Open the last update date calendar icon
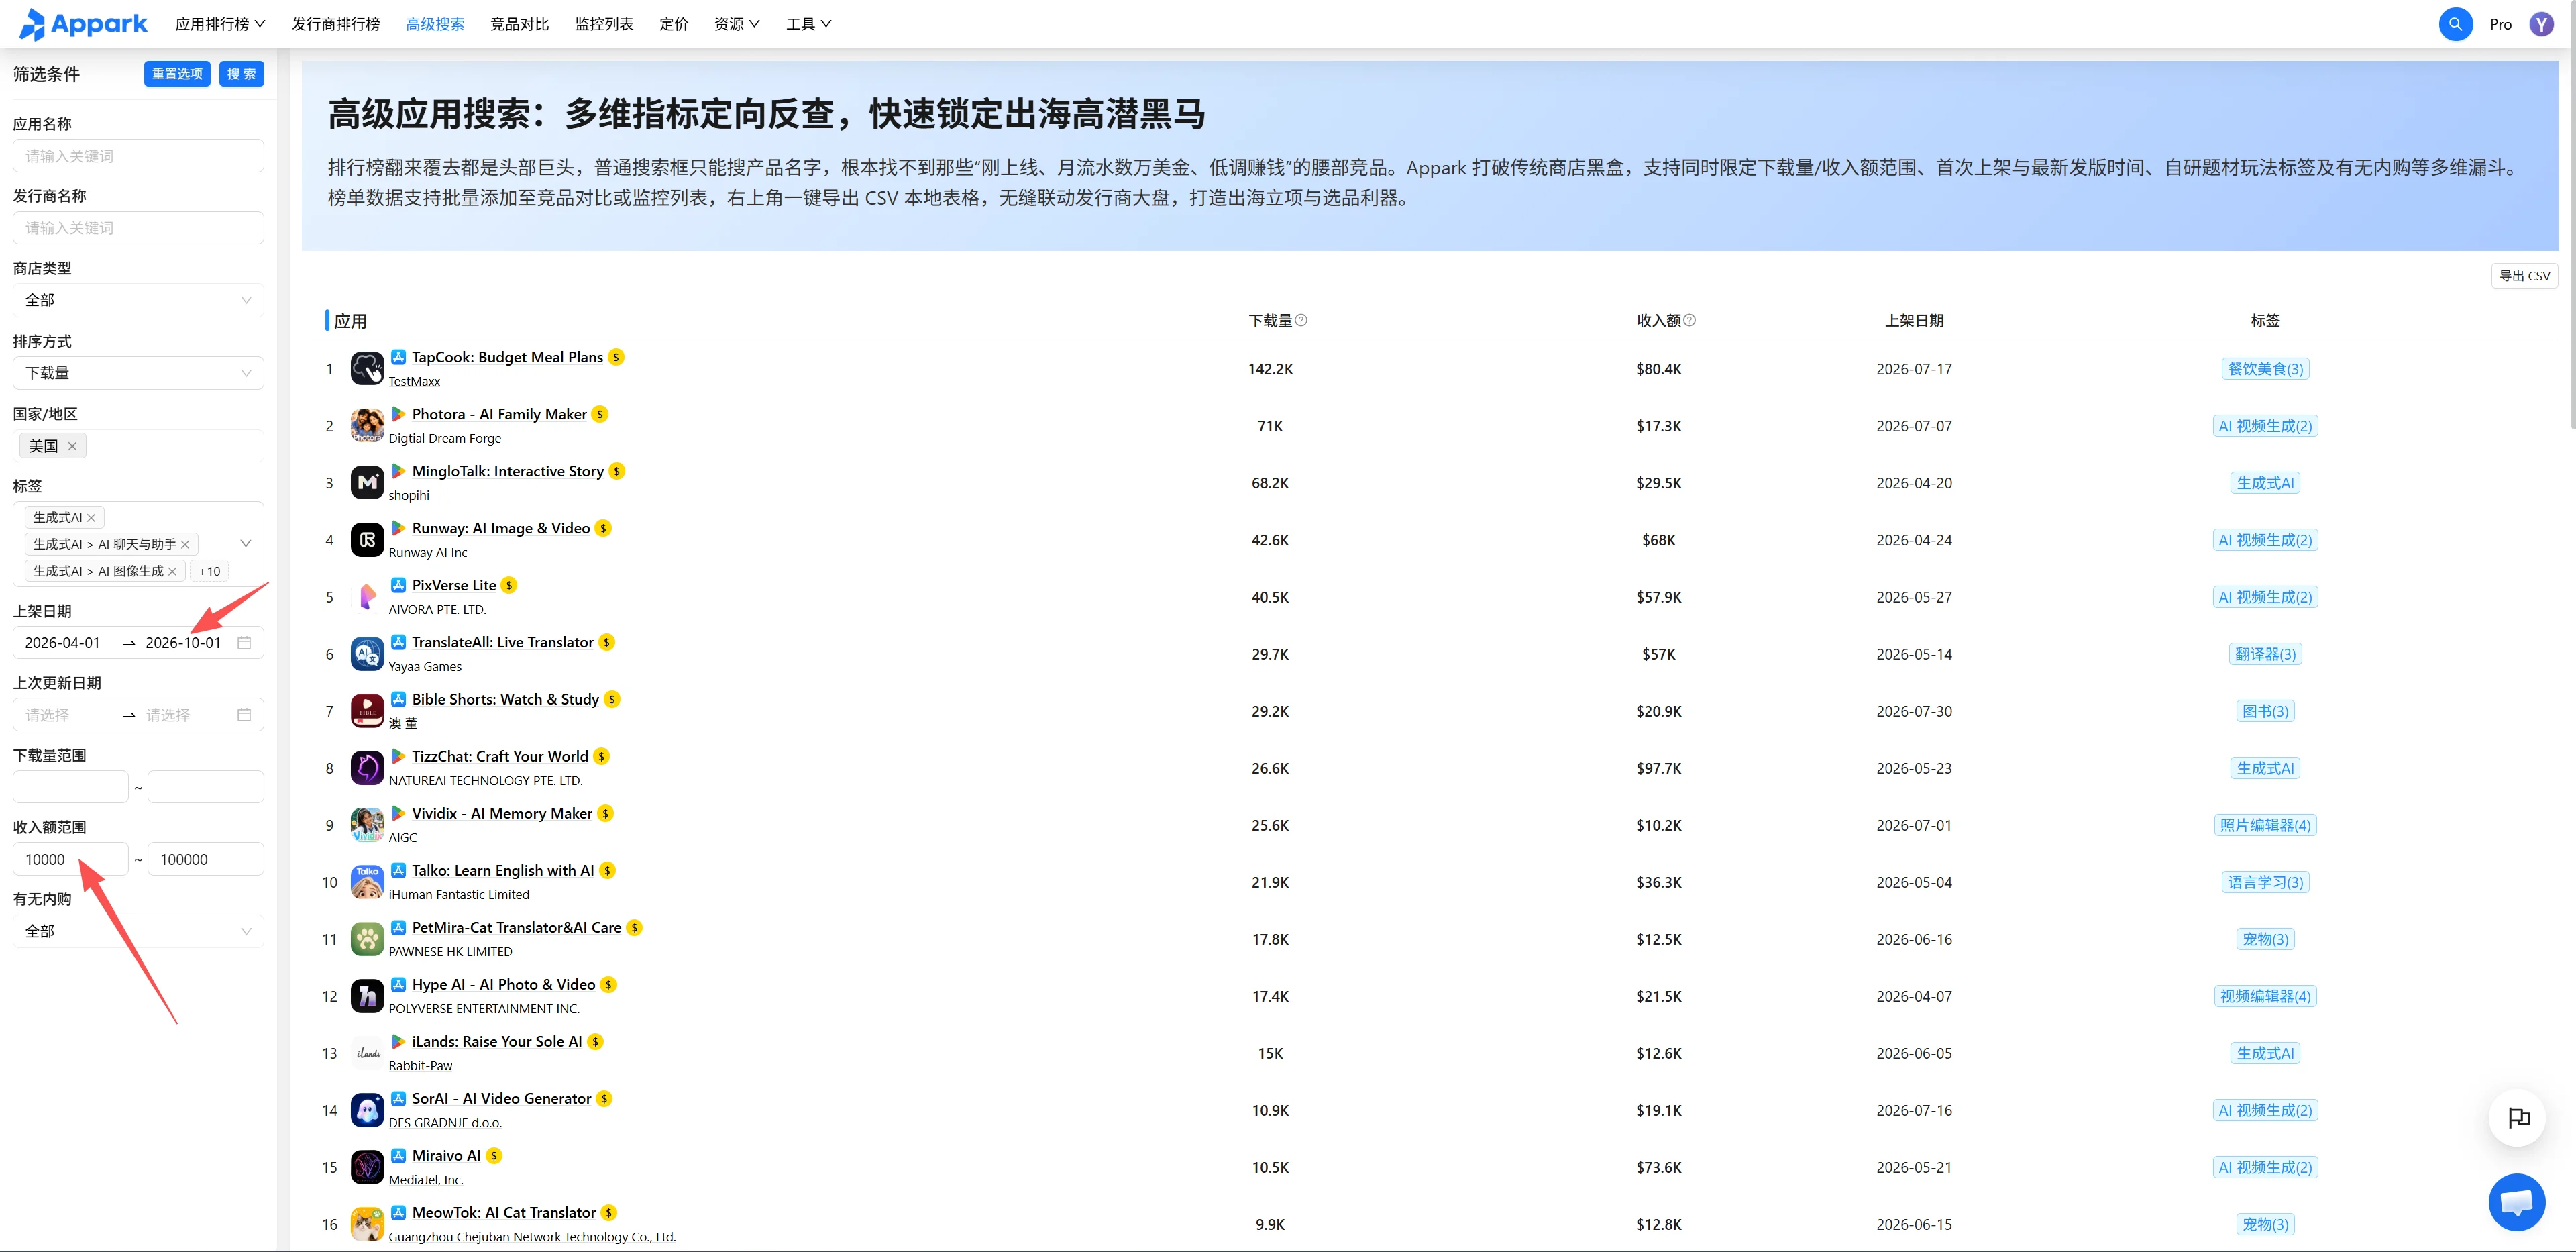This screenshot has width=2576, height=1252. click(x=244, y=715)
